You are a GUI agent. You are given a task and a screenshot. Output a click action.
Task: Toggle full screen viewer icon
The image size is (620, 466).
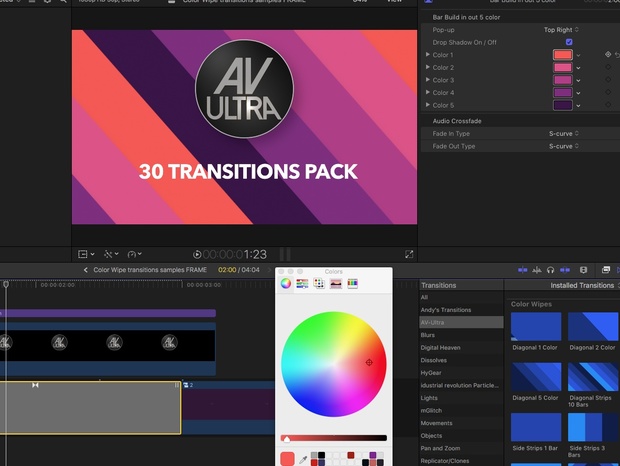tap(409, 254)
